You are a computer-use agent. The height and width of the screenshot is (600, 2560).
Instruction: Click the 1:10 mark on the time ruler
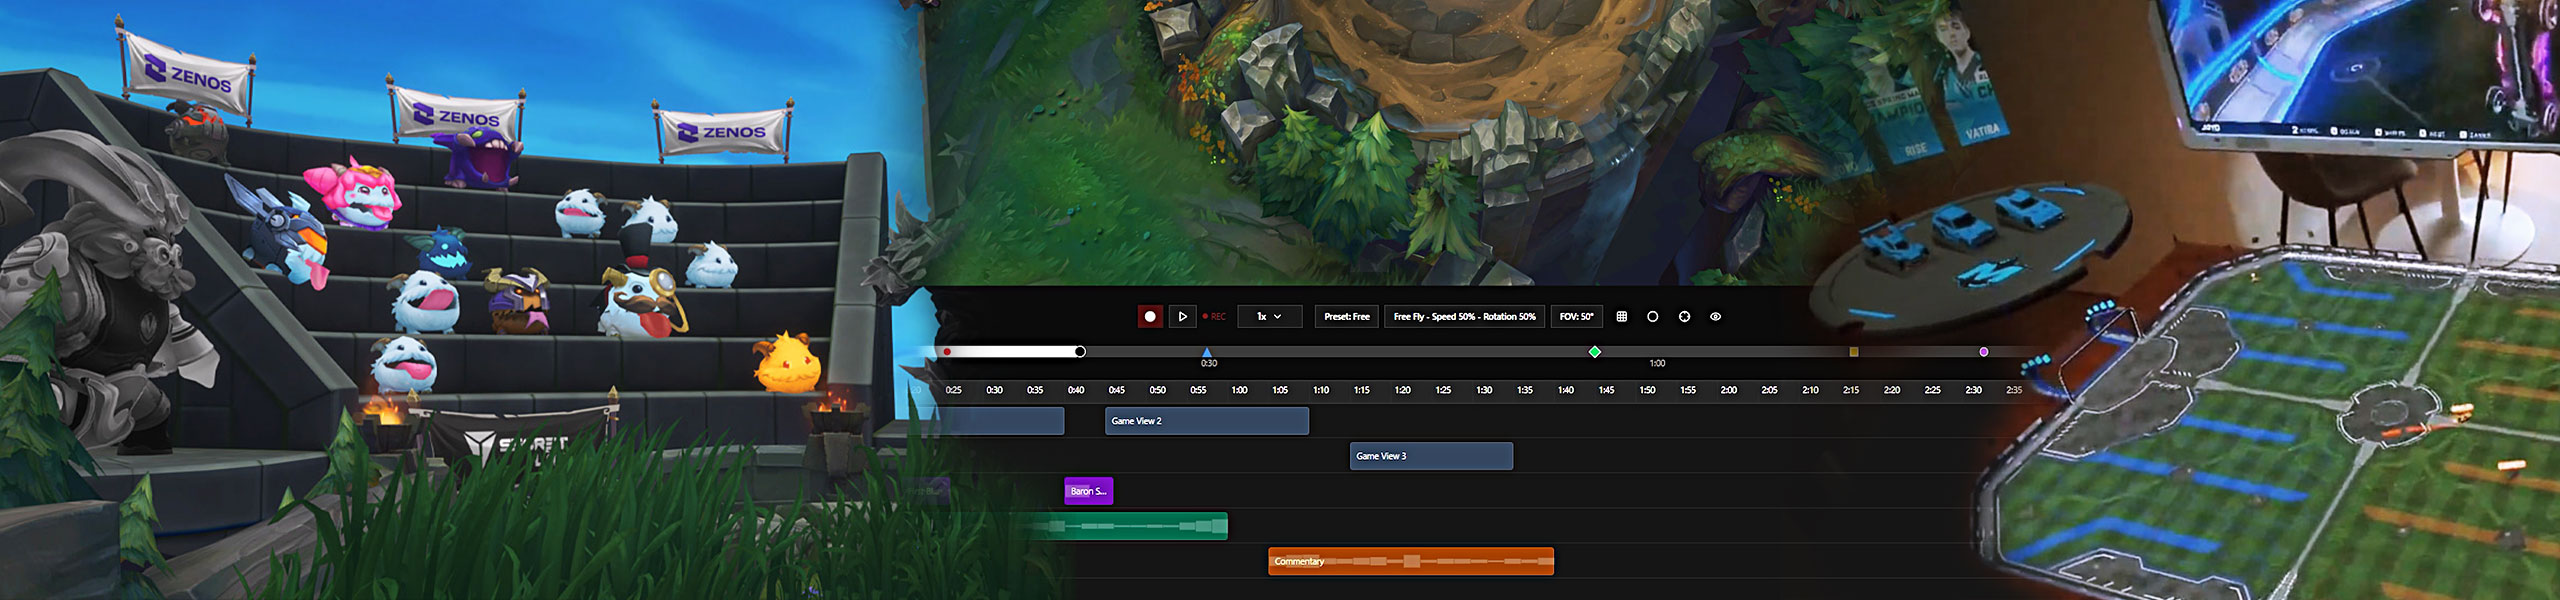[1320, 390]
